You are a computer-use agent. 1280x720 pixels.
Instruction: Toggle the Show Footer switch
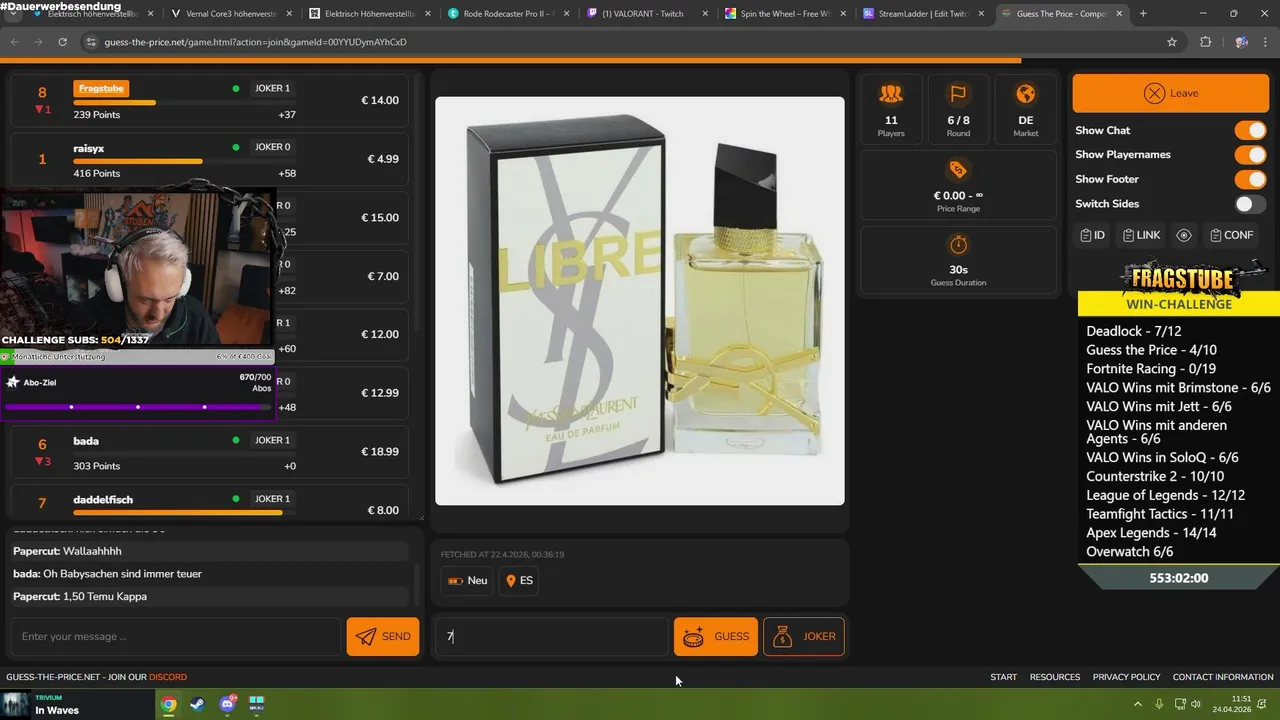point(1250,179)
